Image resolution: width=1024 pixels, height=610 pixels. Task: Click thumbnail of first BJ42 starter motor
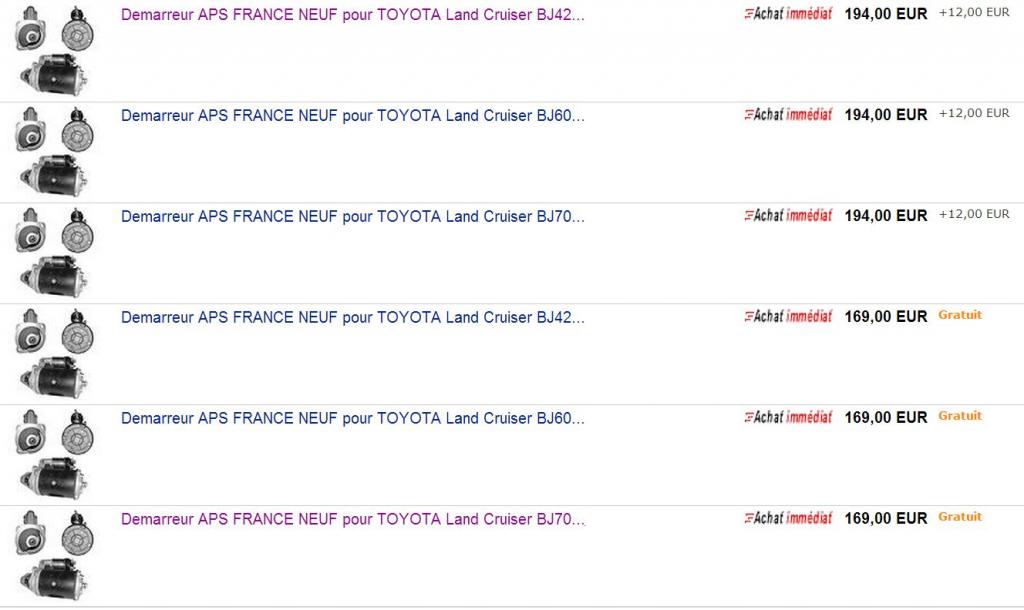pos(54,50)
